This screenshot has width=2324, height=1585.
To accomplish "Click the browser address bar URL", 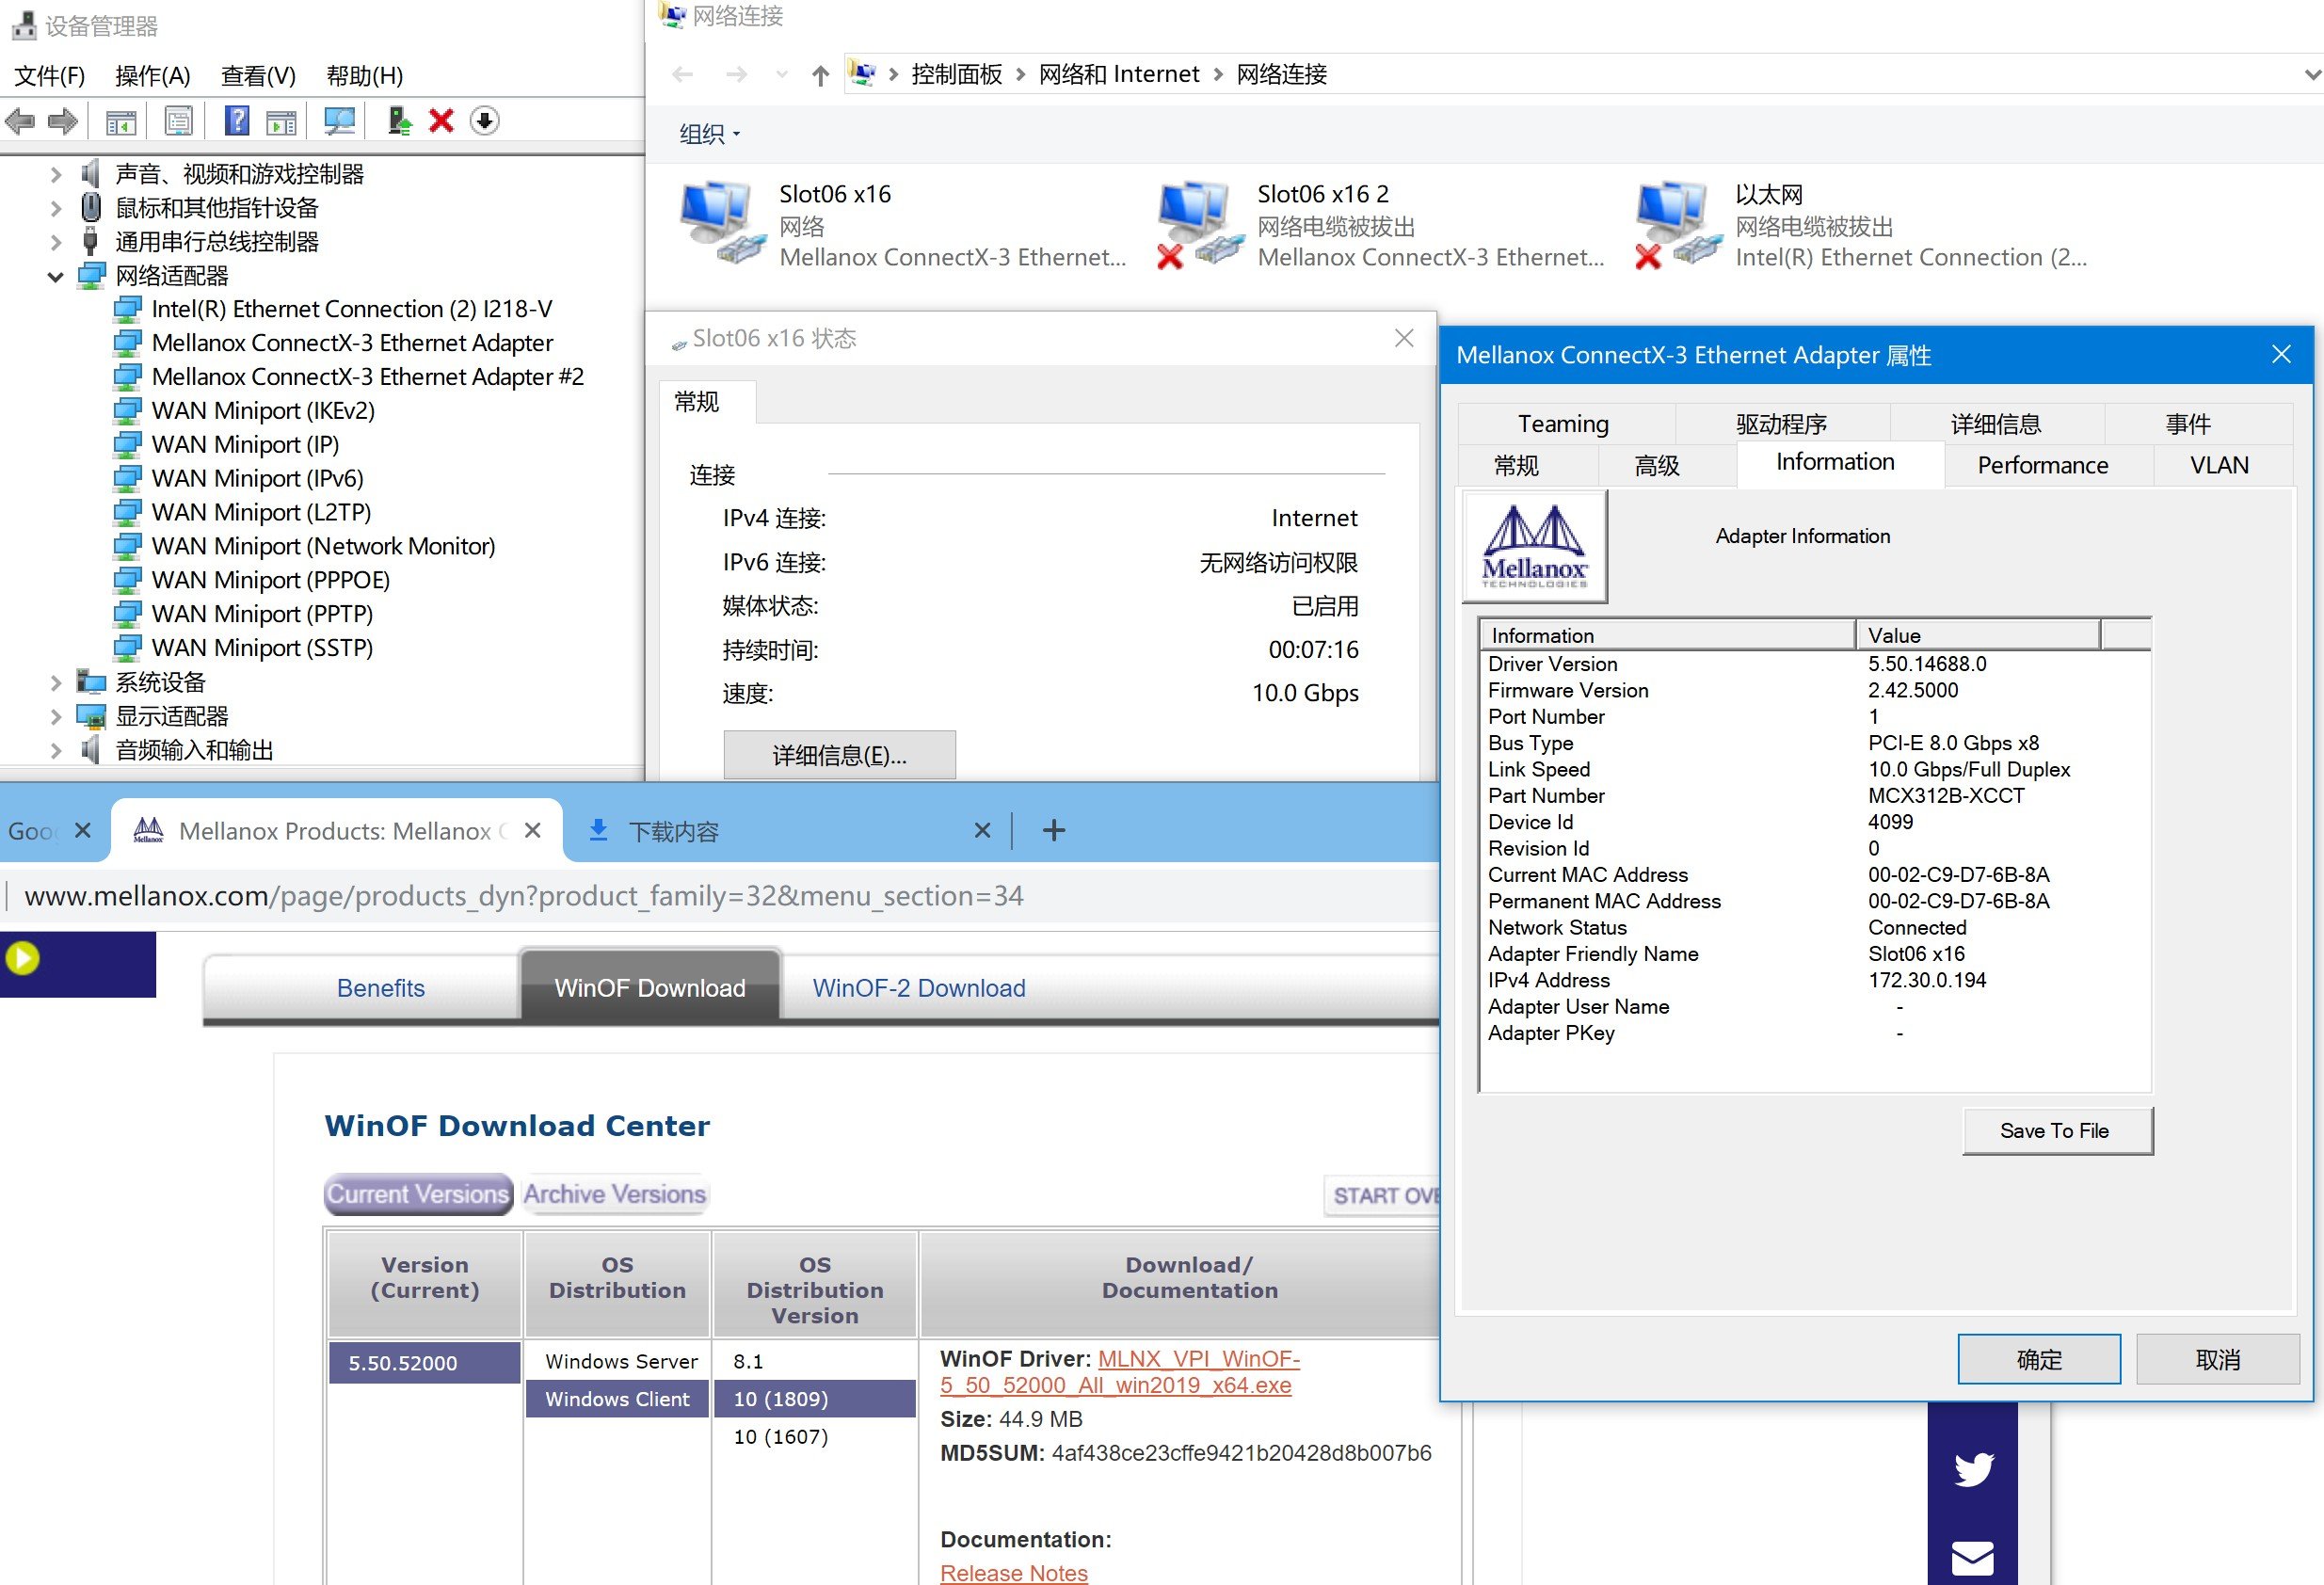I will 524,896.
